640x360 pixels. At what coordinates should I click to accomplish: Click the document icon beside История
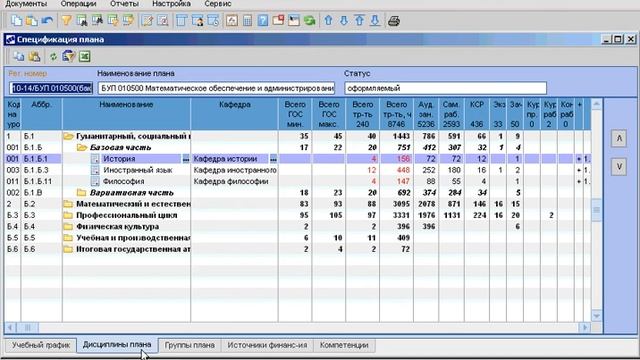(x=95, y=159)
